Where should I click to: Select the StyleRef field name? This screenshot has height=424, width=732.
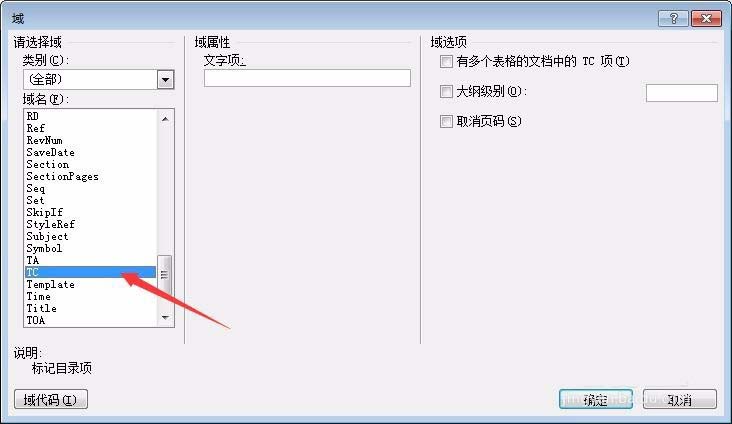pos(50,224)
